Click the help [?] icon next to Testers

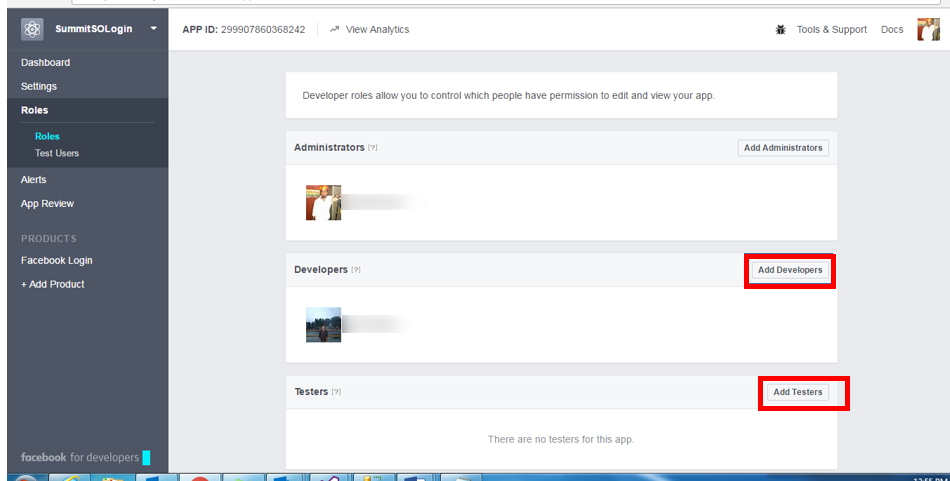click(336, 392)
